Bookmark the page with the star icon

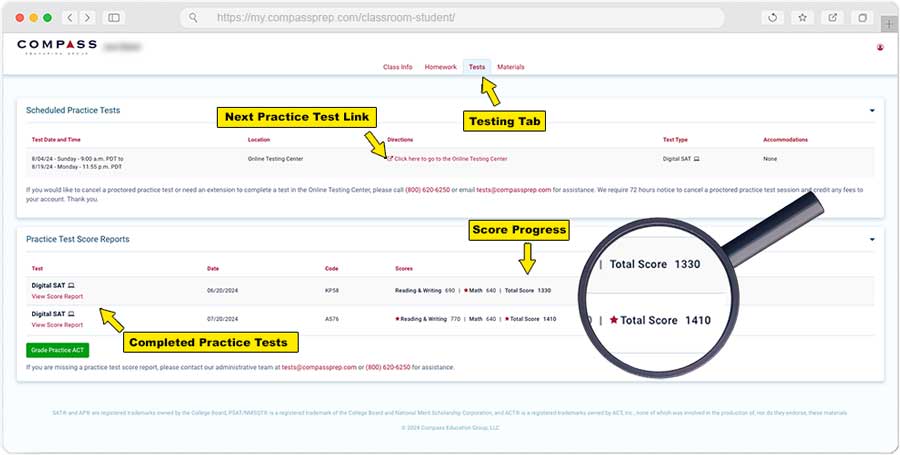click(x=802, y=18)
